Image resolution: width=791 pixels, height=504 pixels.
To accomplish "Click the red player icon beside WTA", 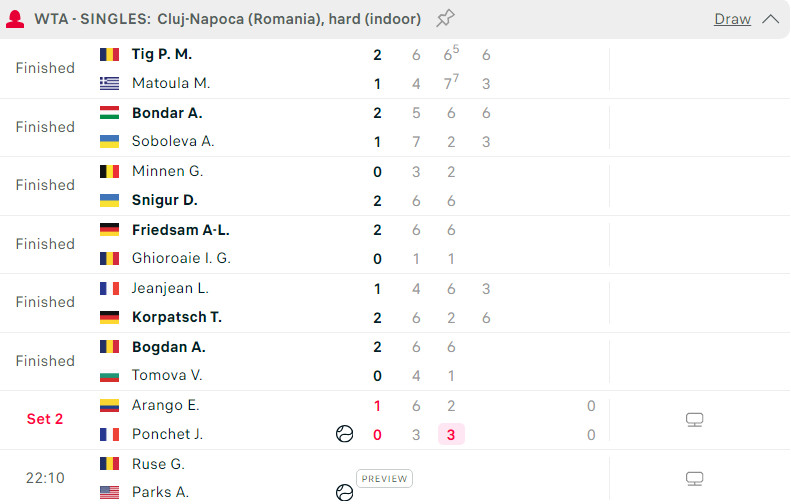I will click(x=16, y=19).
